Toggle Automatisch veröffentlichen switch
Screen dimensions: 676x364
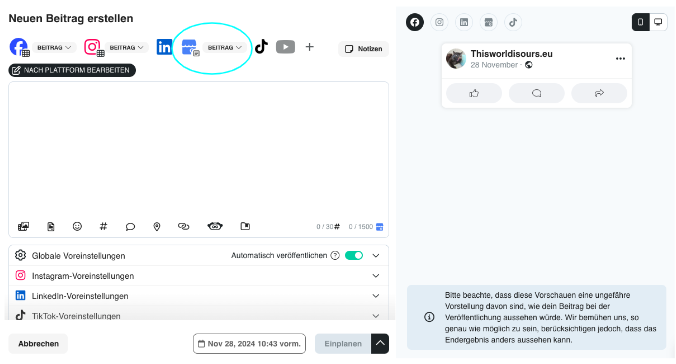click(354, 255)
